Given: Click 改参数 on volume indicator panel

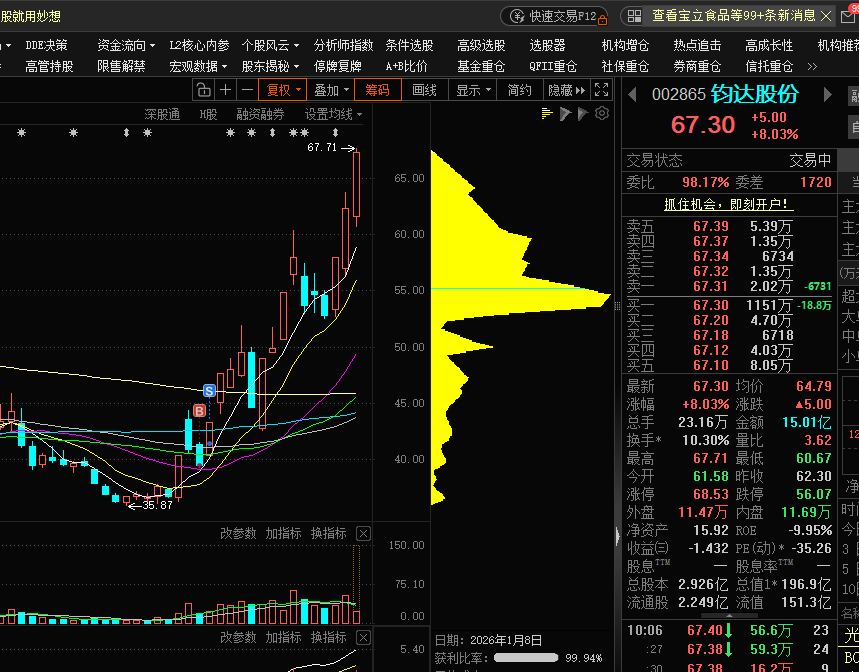Looking at the screenshot, I should [238, 533].
